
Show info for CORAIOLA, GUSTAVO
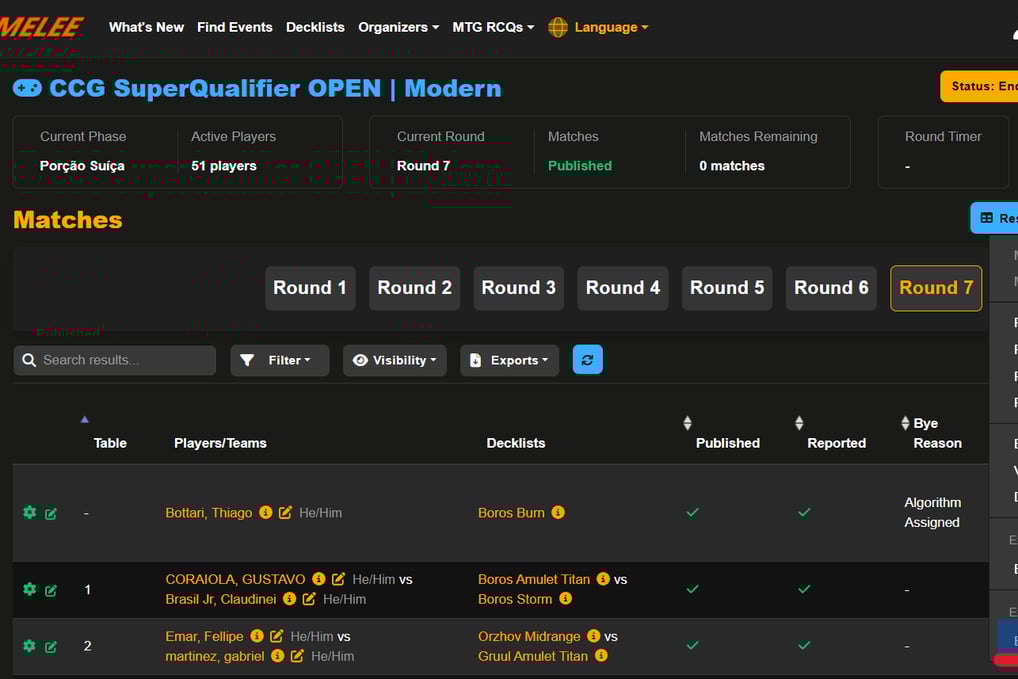[318, 578]
